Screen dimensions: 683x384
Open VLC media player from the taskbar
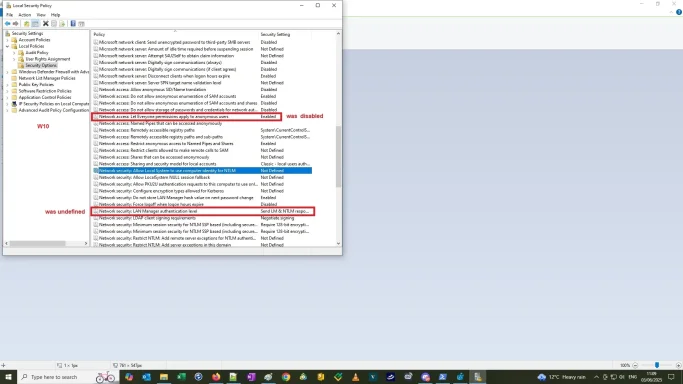coord(355,377)
